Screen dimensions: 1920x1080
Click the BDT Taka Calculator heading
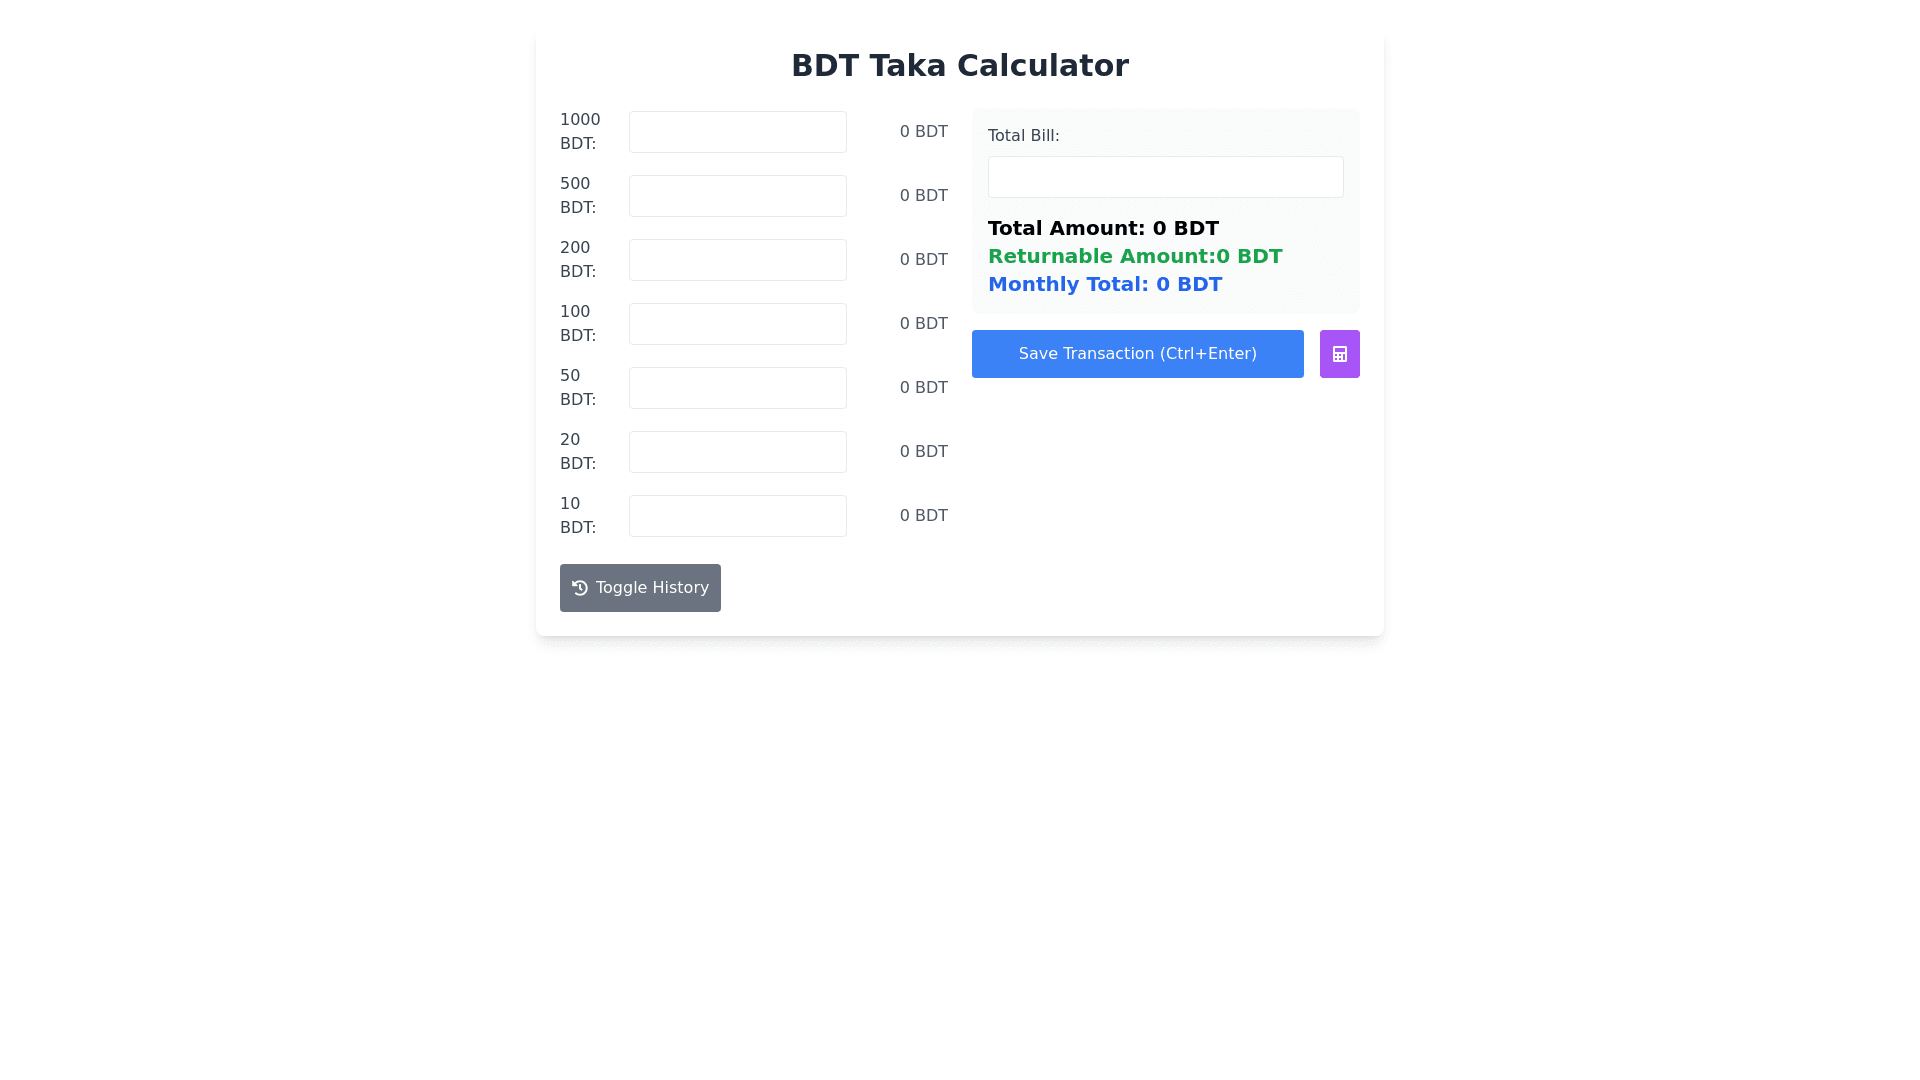[959, 66]
